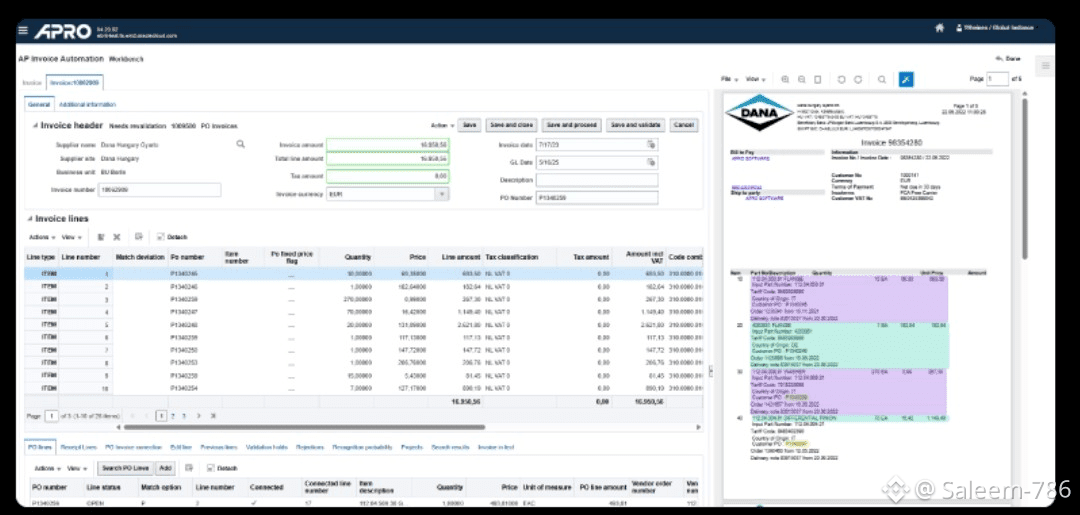The height and width of the screenshot is (515, 1080).
Task: Zoom out of the invoice document
Action: click(x=801, y=79)
